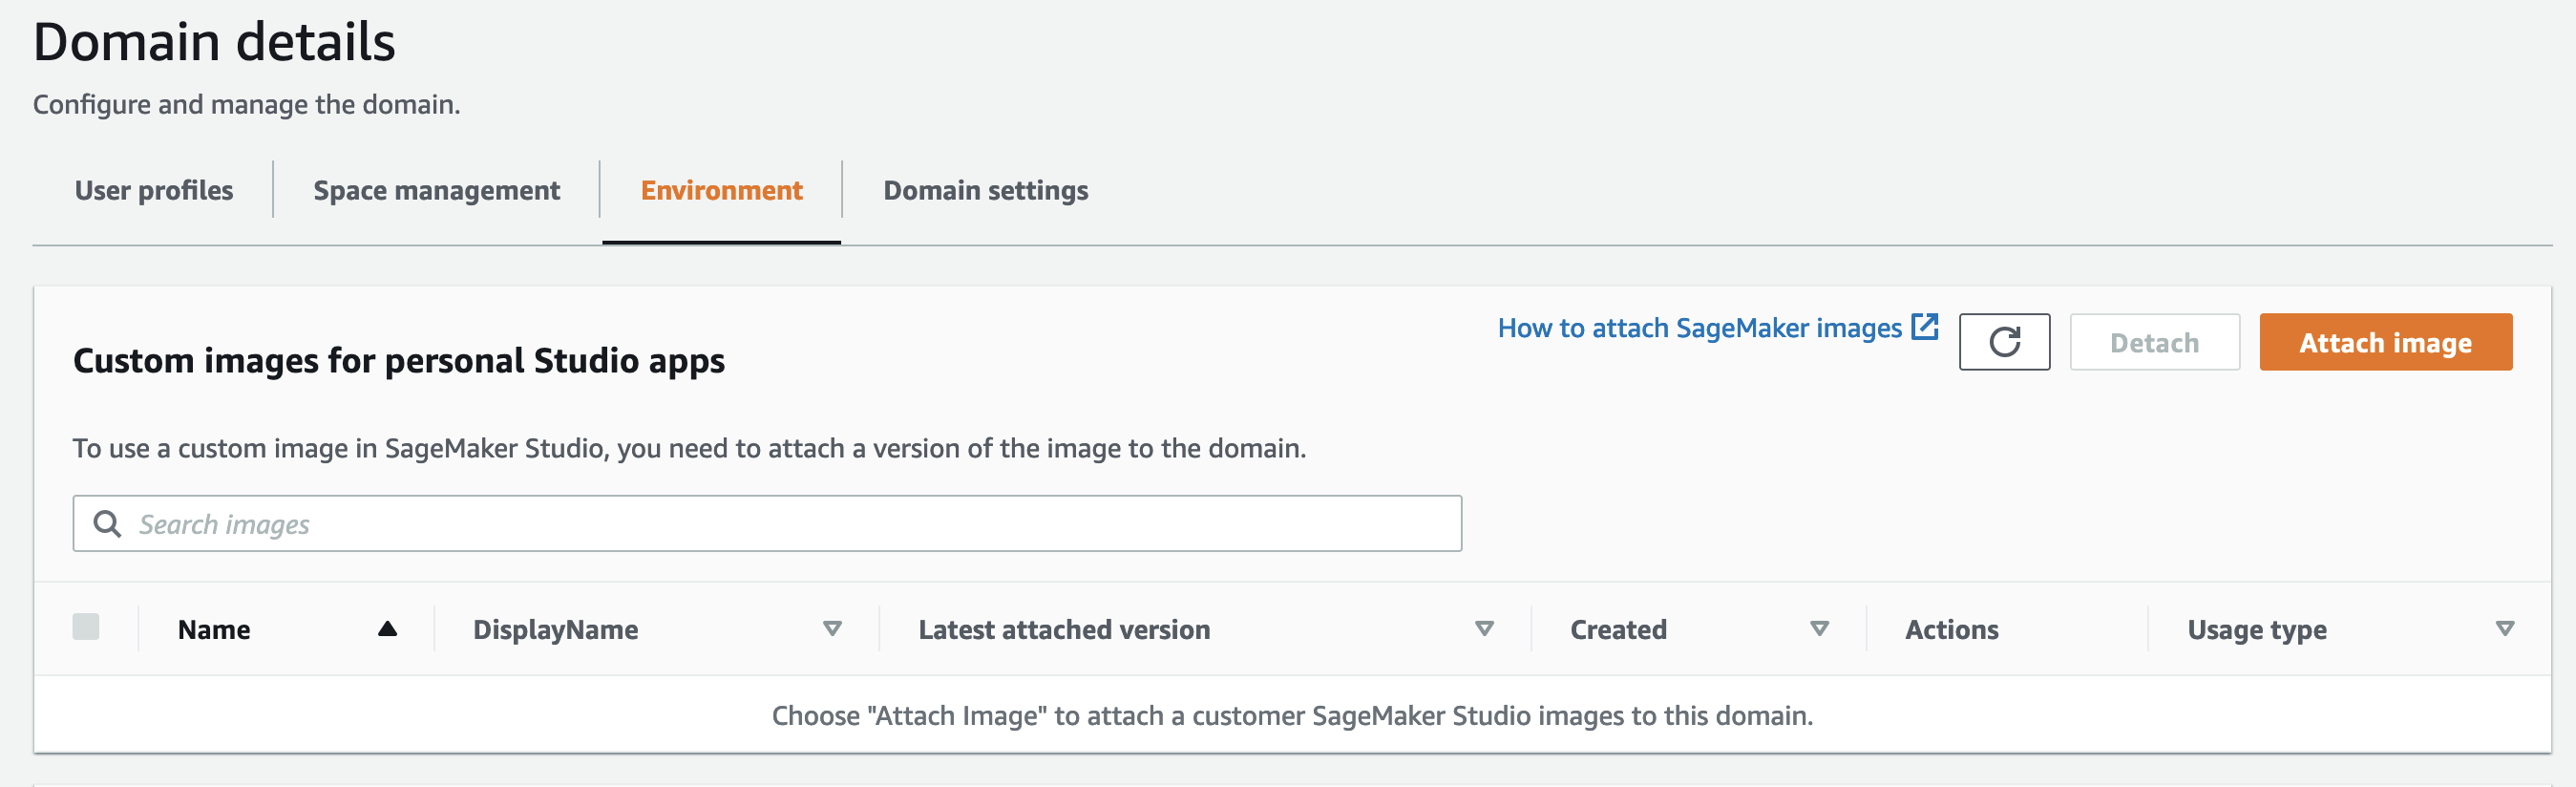The image size is (2576, 787).
Task: Click the Created column sort arrow
Action: (x=1819, y=629)
